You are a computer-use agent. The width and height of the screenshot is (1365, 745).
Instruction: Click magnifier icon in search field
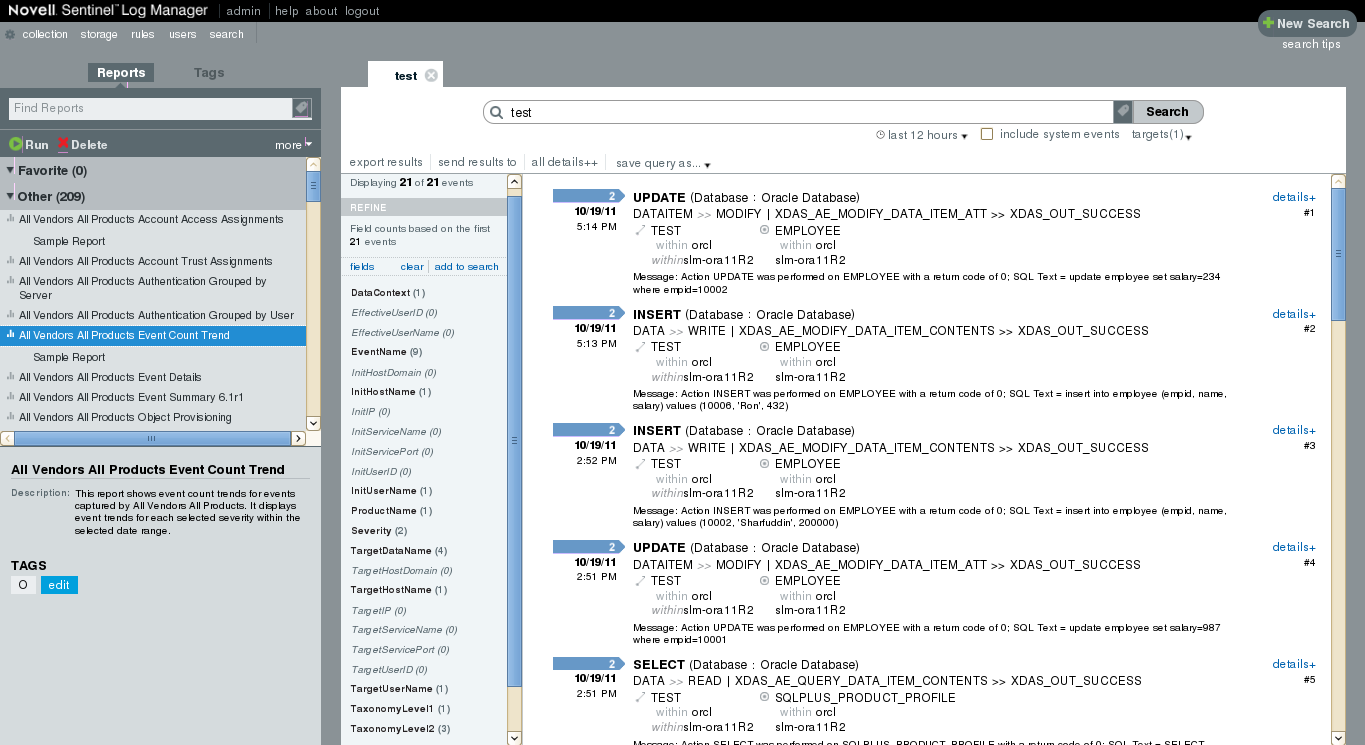[496, 113]
